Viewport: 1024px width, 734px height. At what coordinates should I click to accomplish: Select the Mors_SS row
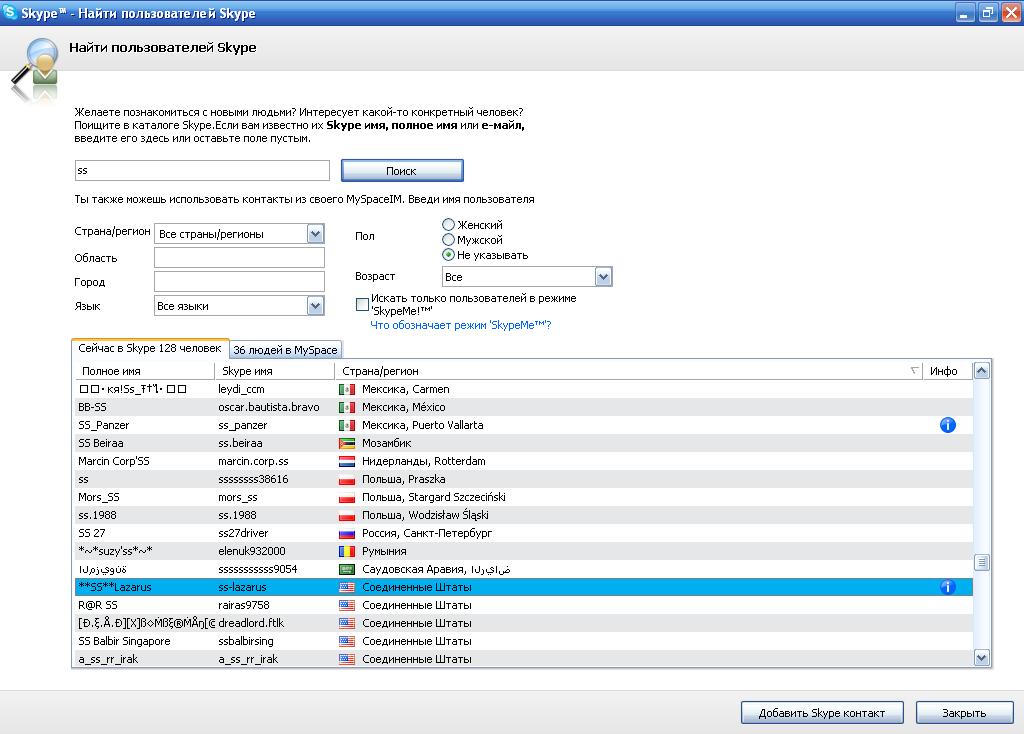coord(524,497)
